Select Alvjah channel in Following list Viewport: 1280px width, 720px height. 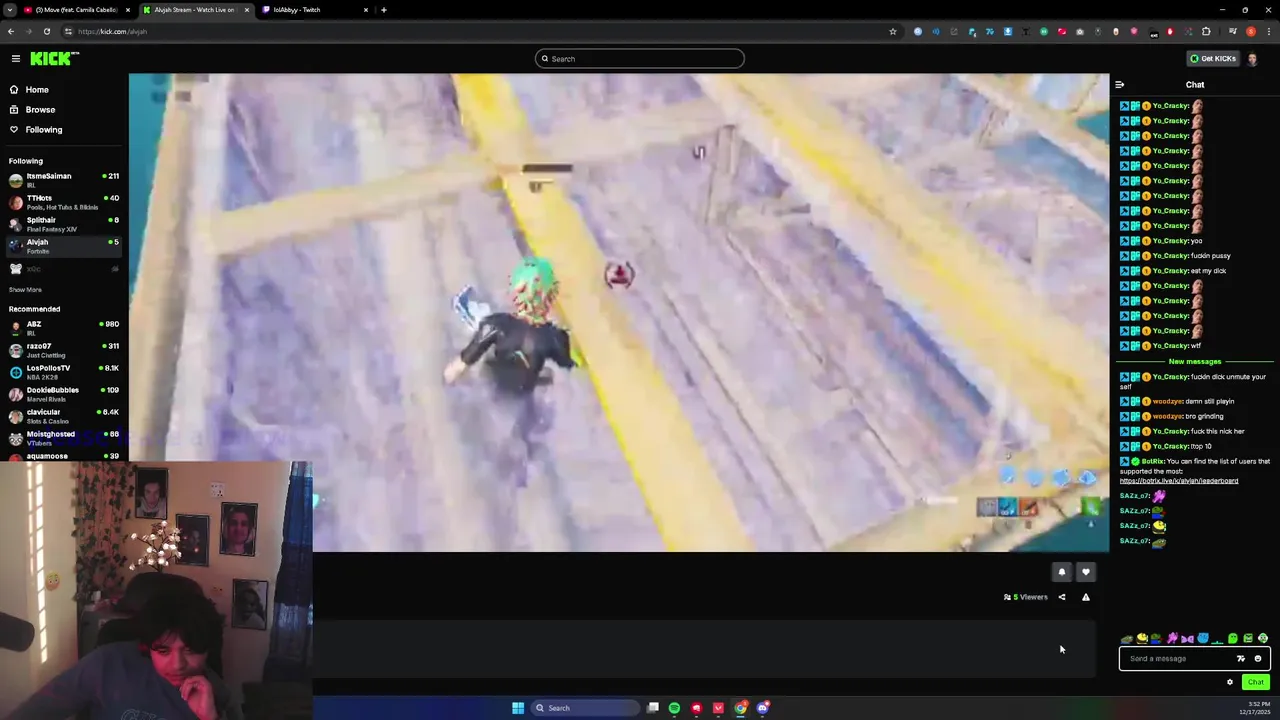[x=64, y=246]
